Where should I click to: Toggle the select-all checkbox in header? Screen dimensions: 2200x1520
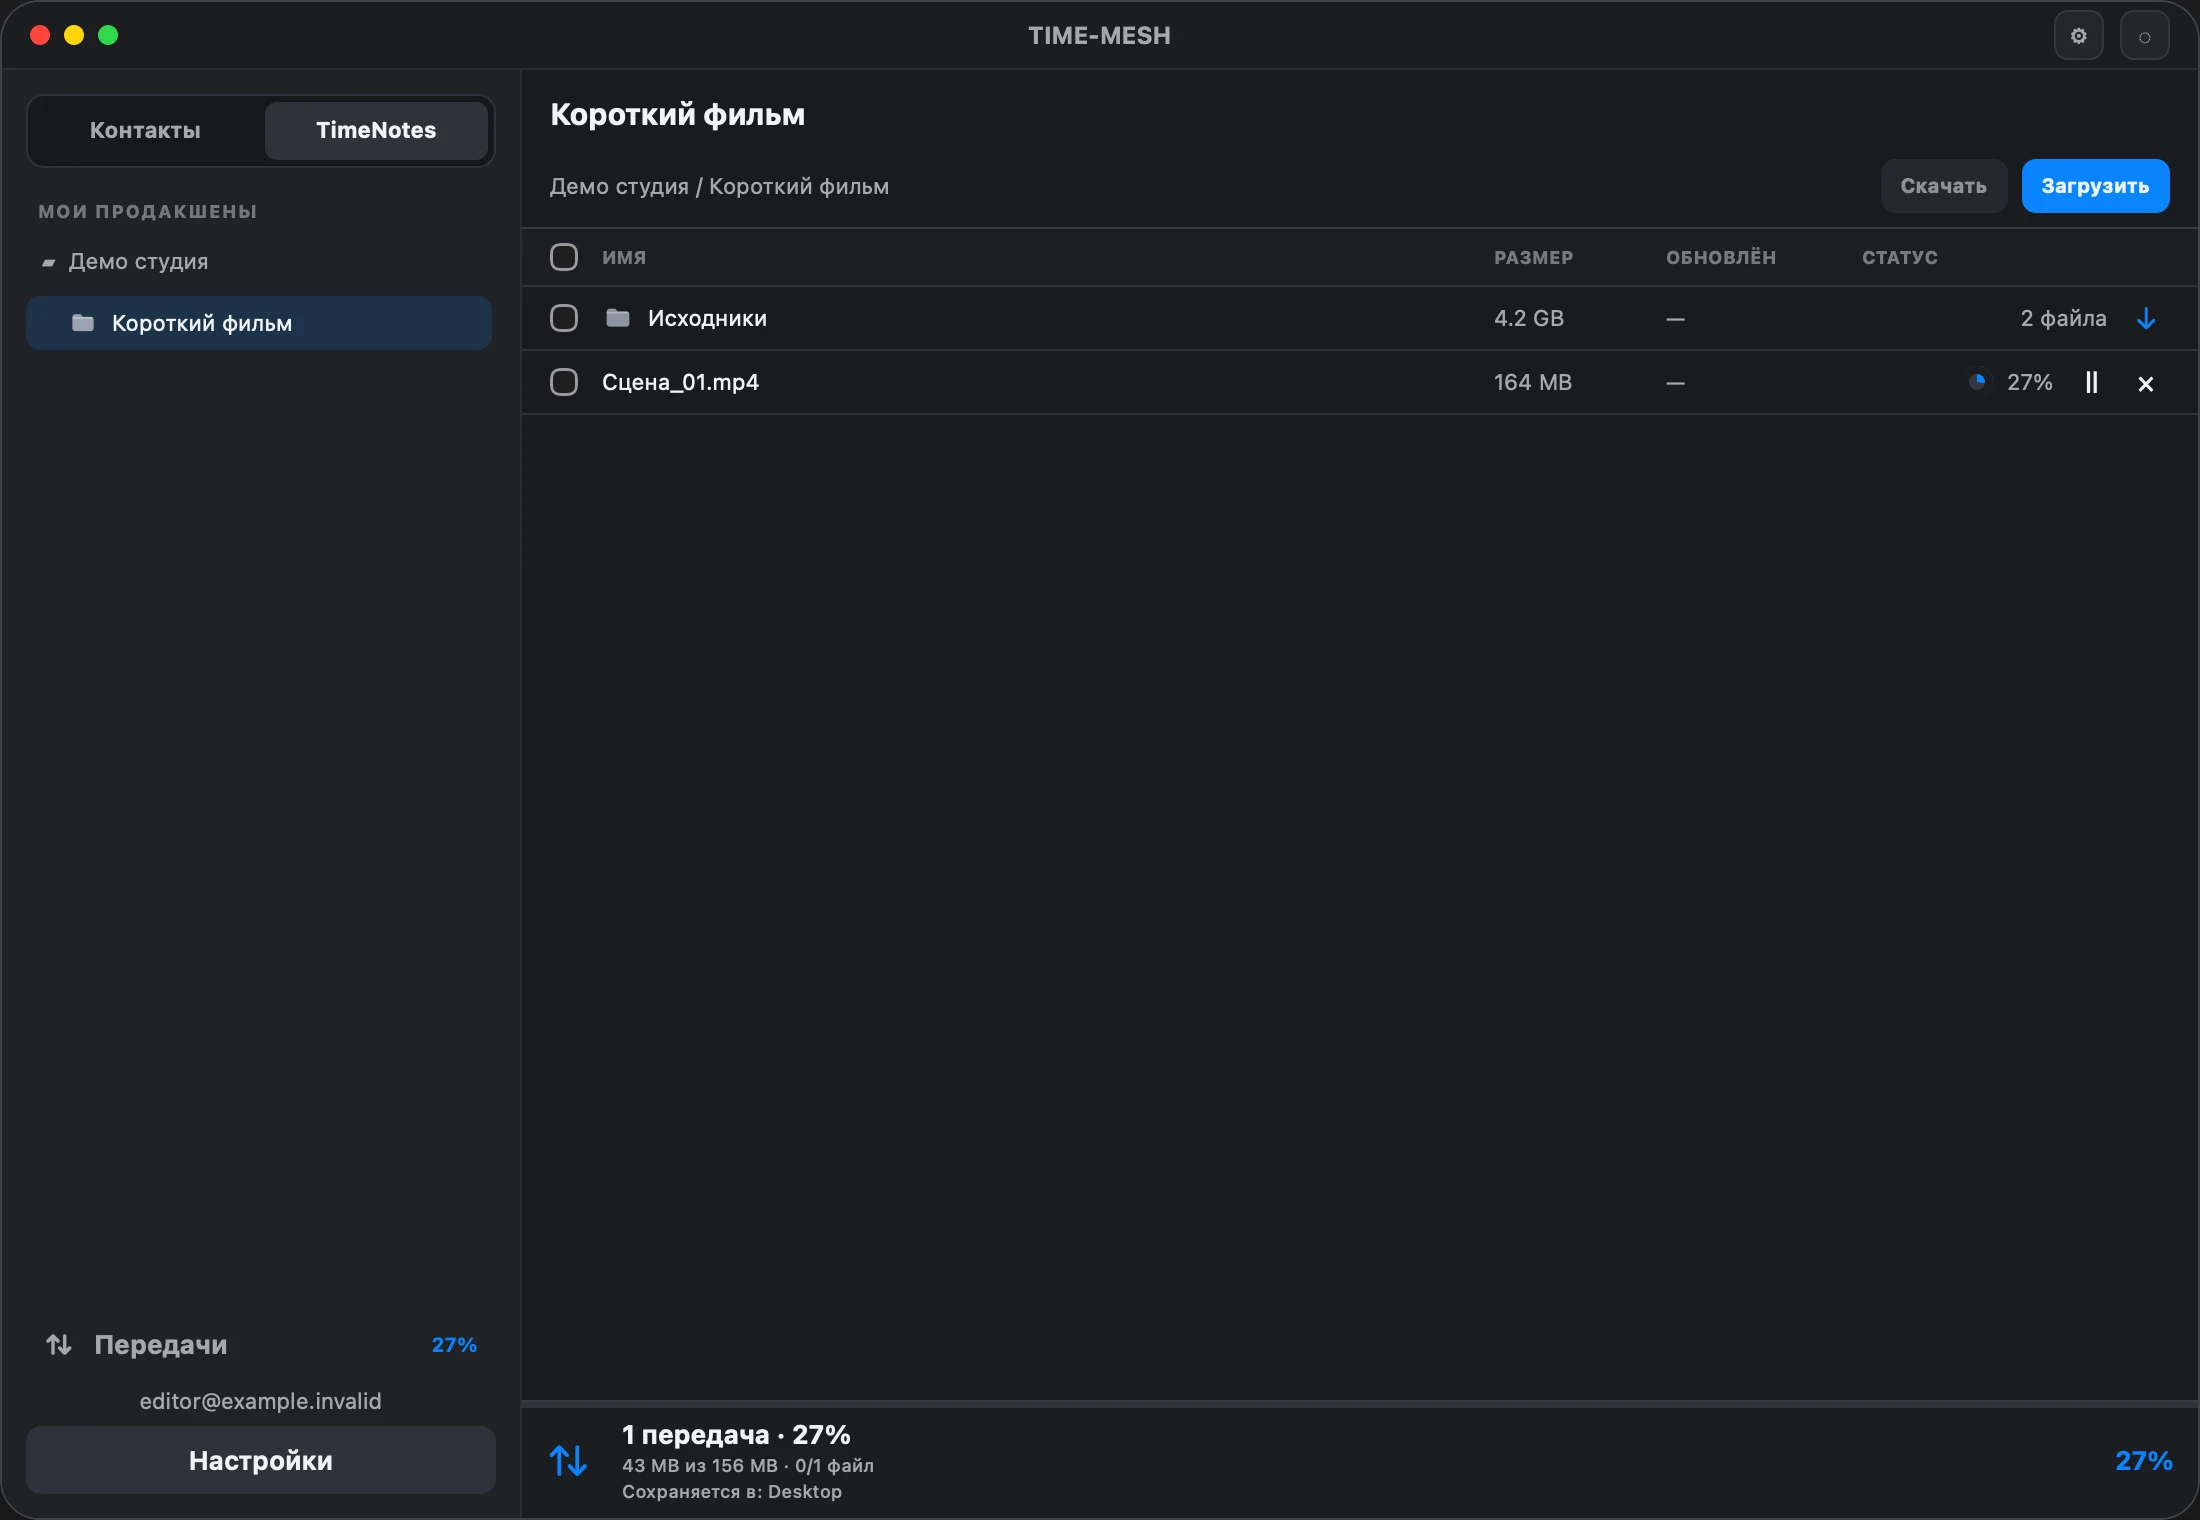point(564,258)
